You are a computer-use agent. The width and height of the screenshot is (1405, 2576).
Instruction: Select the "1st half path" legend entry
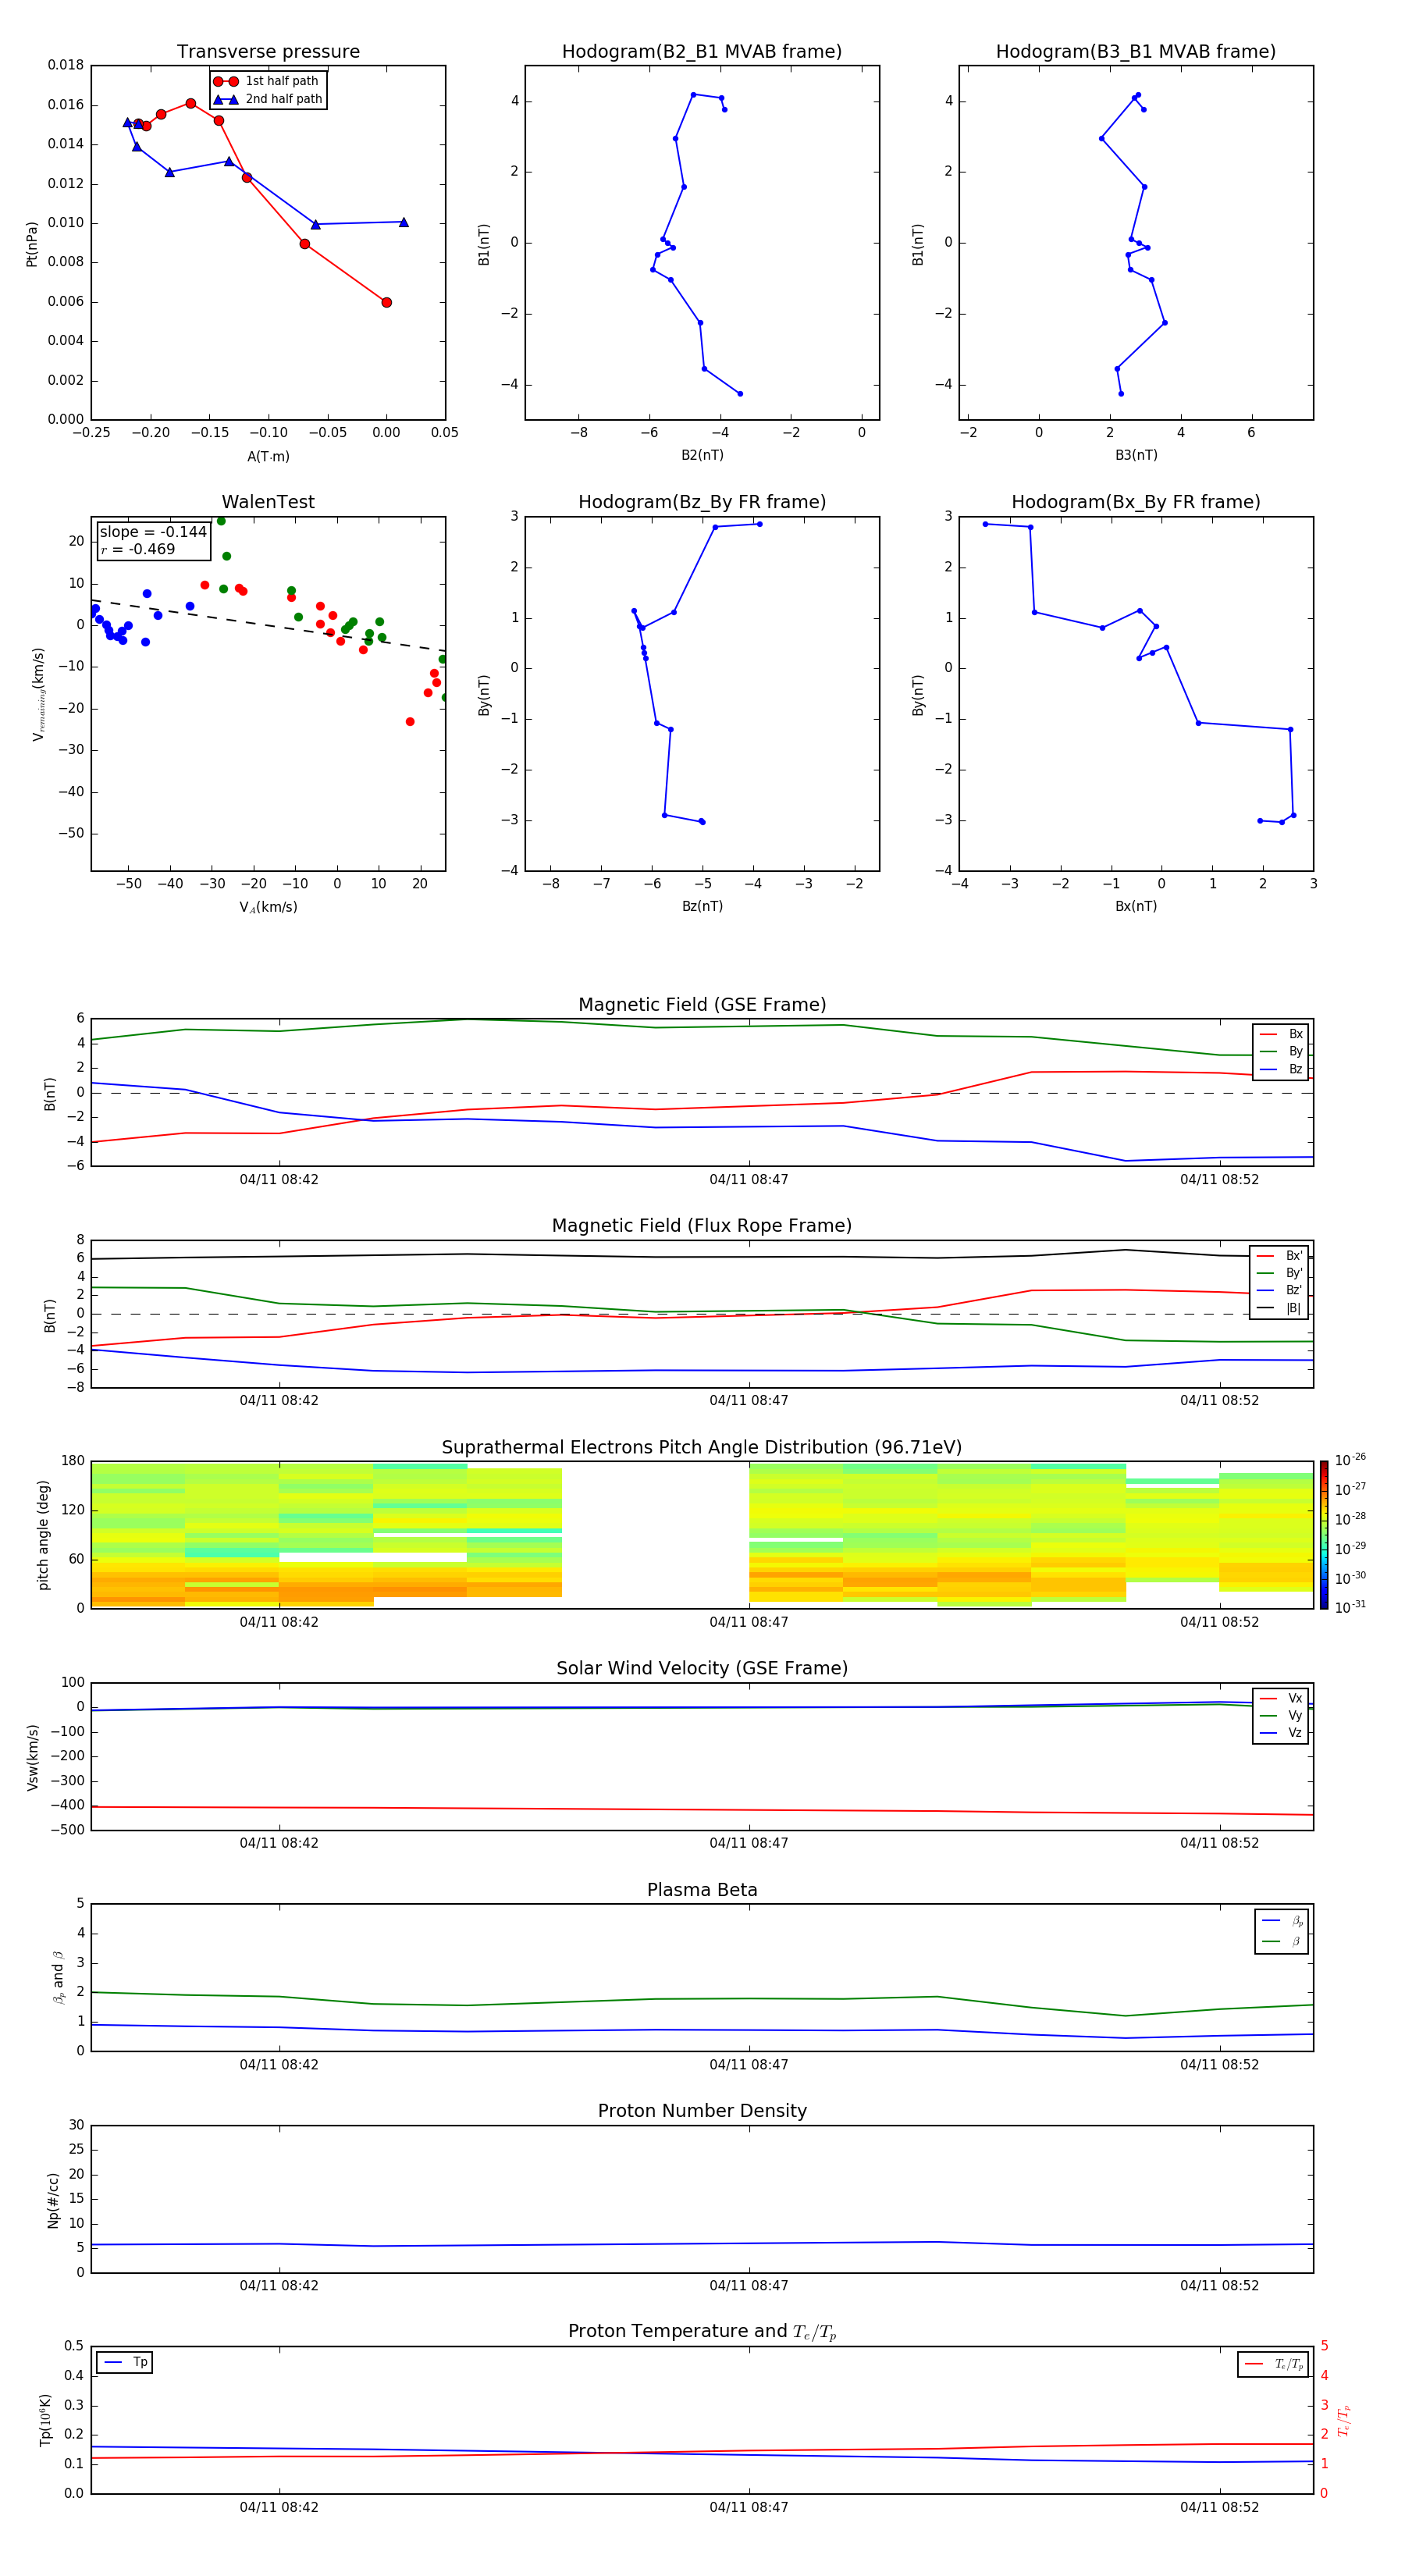pyautogui.click(x=267, y=81)
